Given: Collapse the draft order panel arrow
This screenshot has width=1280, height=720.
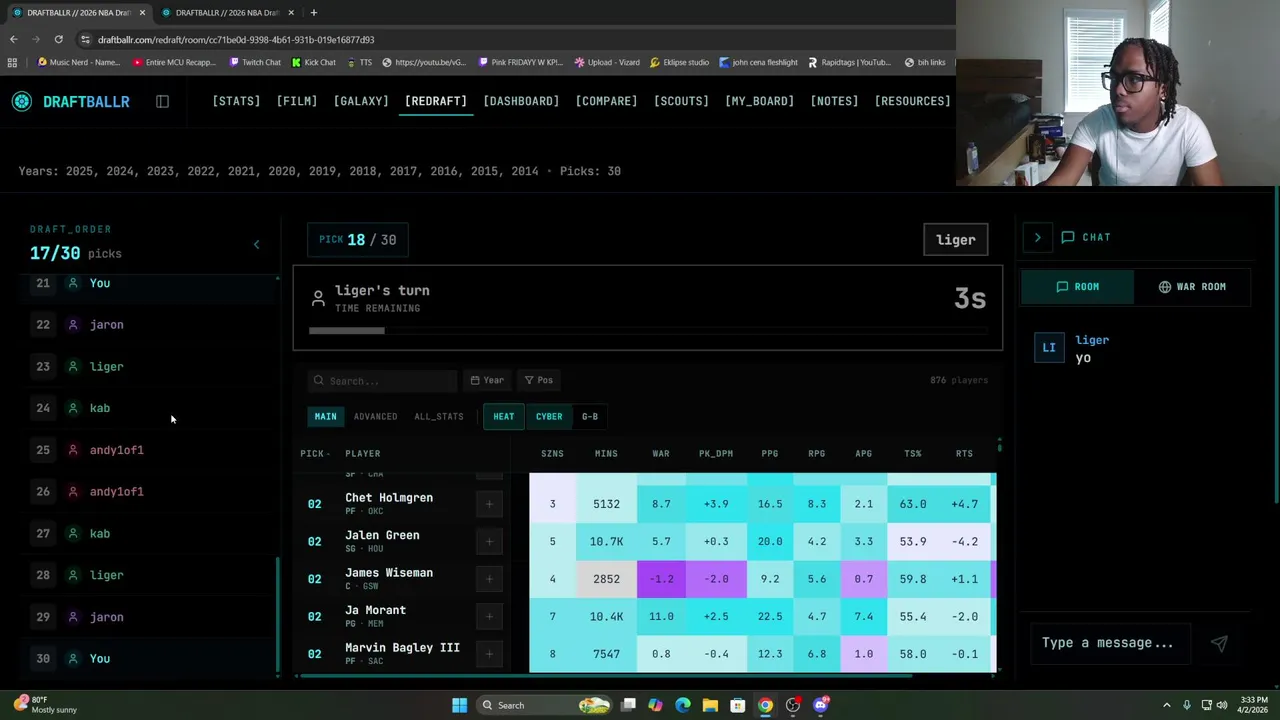Looking at the screenshot, I should point(256,244).
